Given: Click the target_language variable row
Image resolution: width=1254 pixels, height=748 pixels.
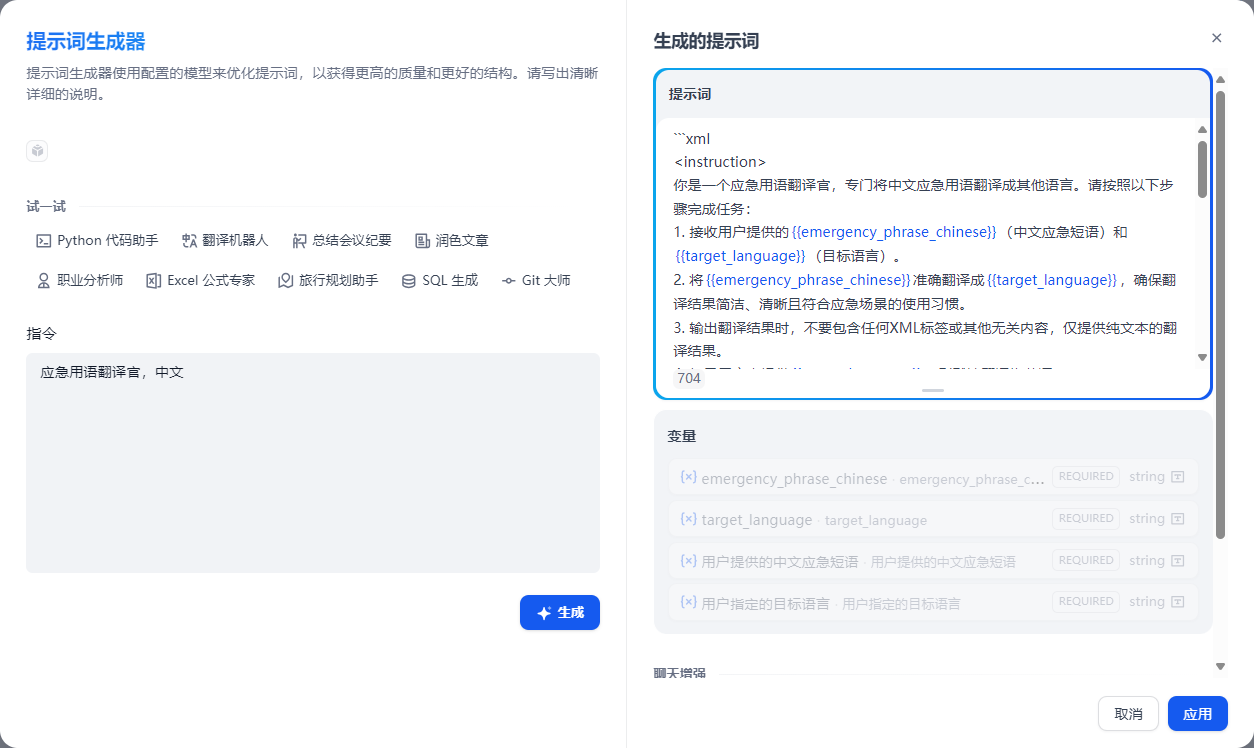Looking at the screenshot, I should point(932,519).
